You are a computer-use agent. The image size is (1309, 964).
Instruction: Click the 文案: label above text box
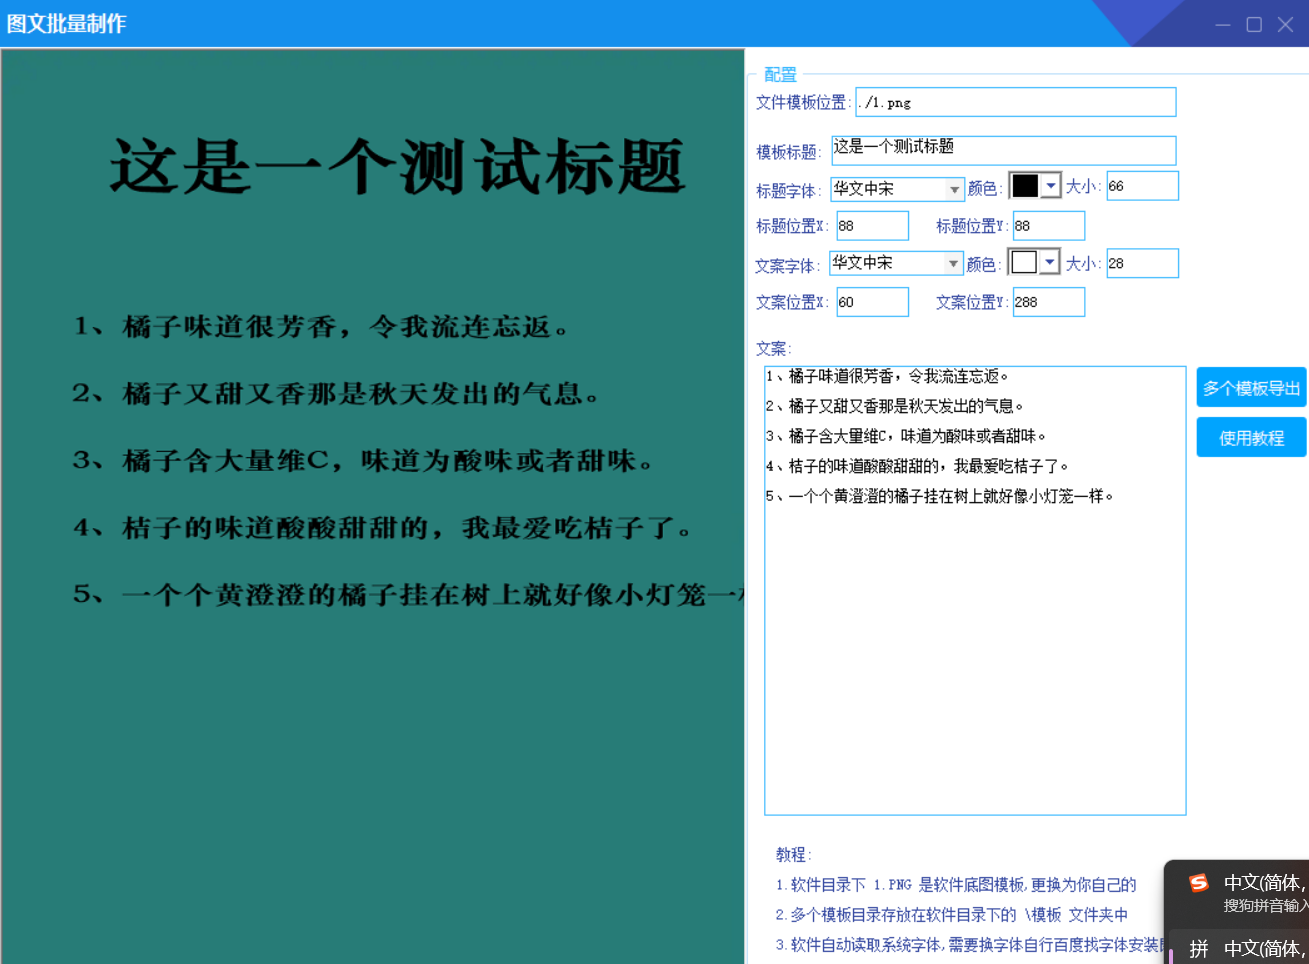coord(773,348)
